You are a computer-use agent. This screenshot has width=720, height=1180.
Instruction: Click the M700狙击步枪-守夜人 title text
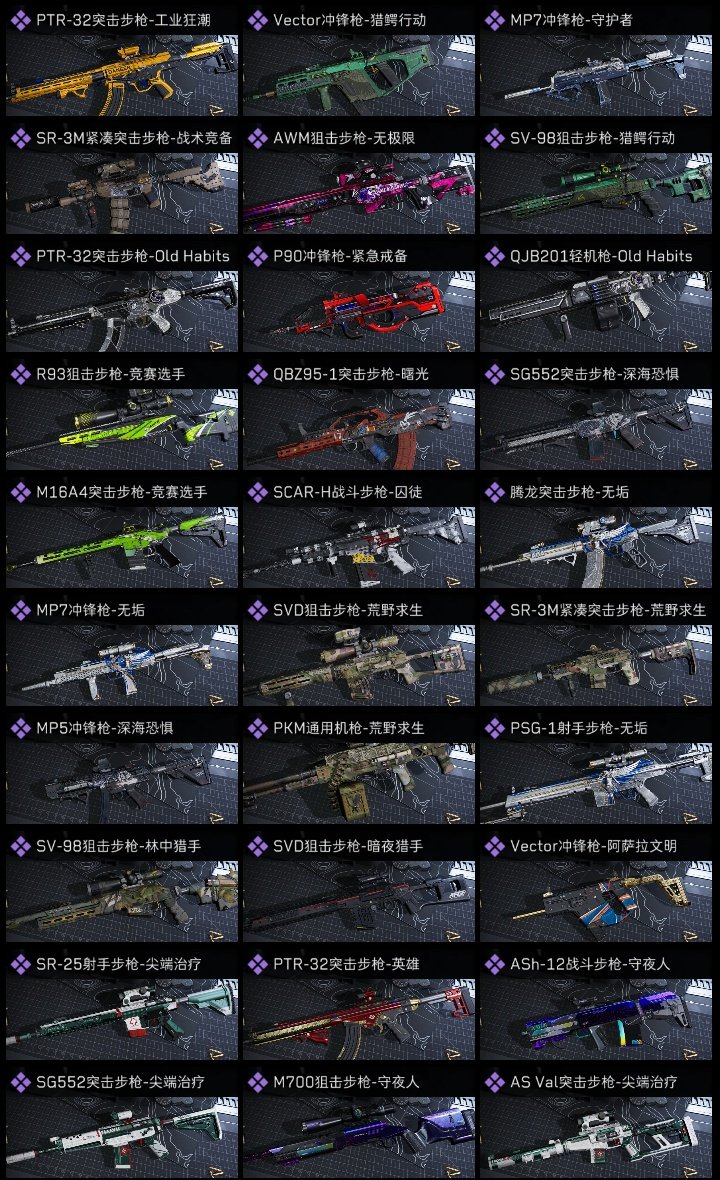[346, 1082]
